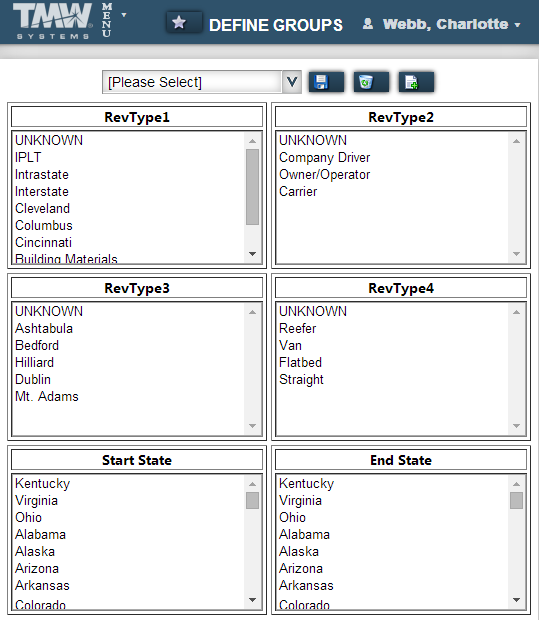539x620 pixels.
Task: Click the RevType1 scrollbar thumb
Action: point(252,187)
